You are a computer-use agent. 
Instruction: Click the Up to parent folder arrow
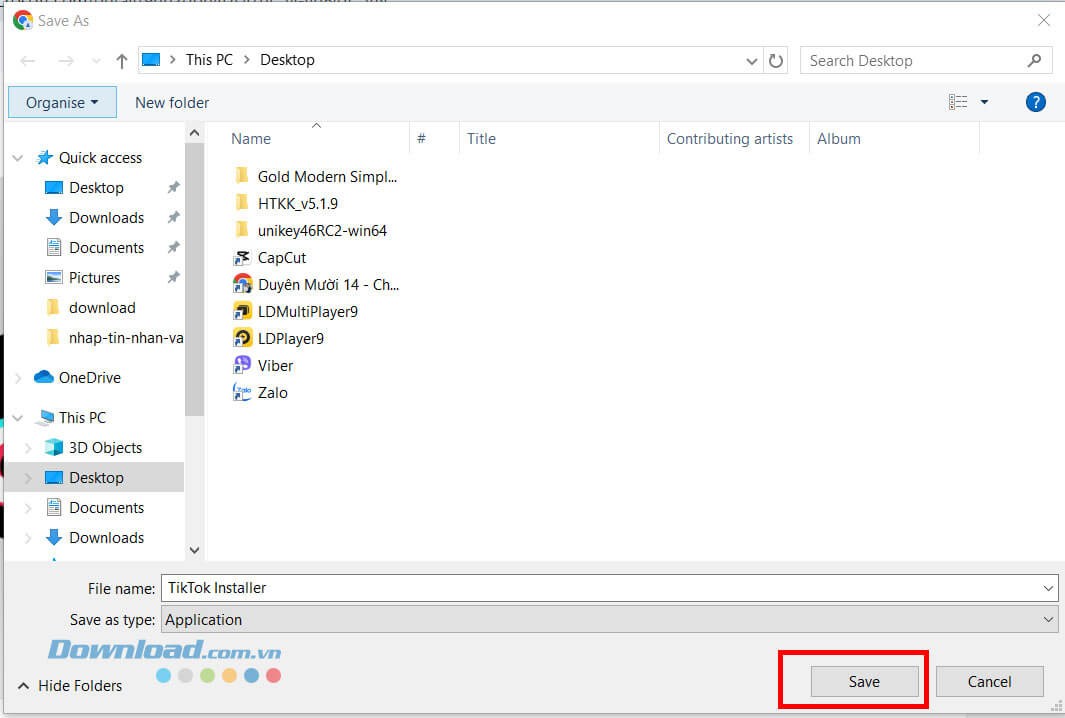122,61
